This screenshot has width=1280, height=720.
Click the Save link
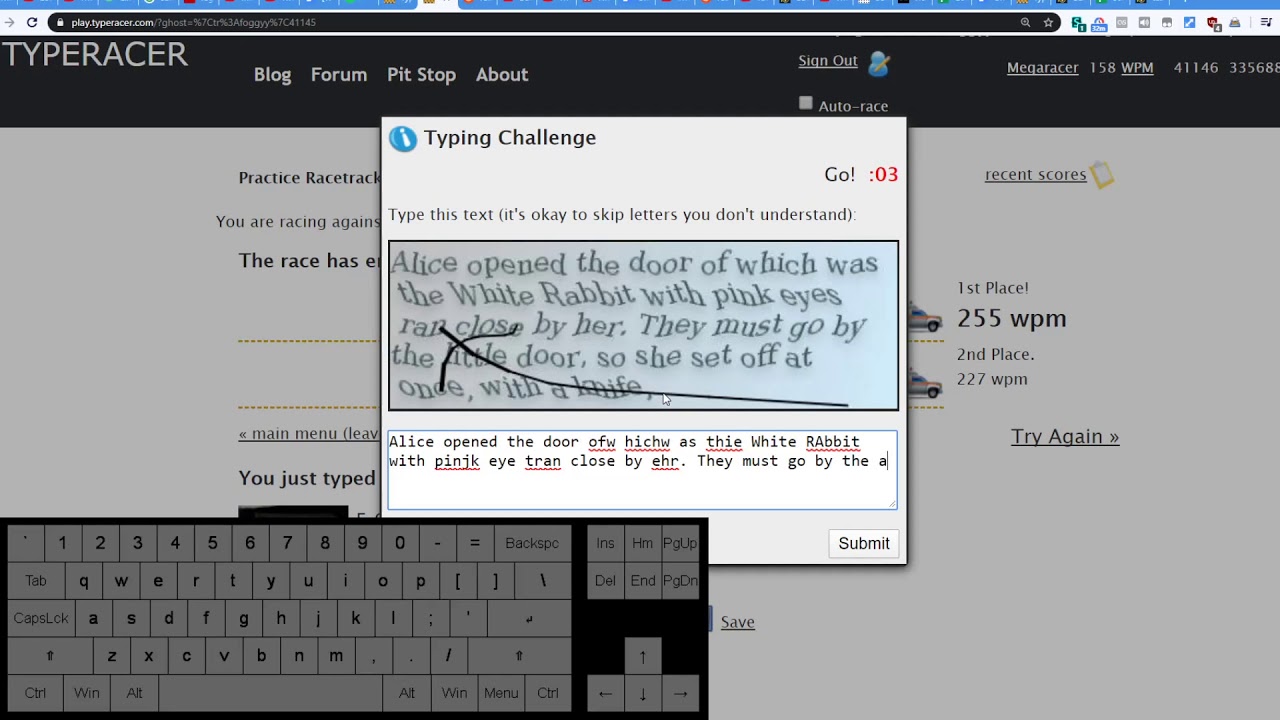[737, 622]
